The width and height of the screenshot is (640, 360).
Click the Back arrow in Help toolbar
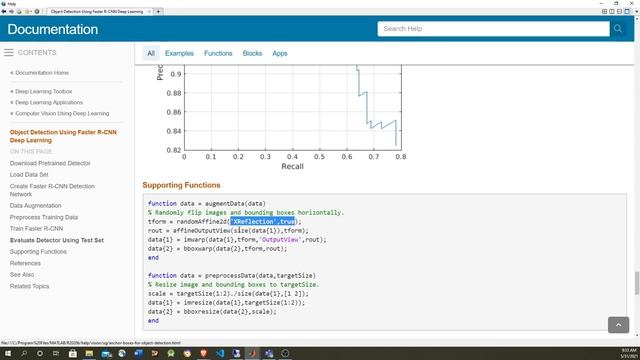(x=4, y=11)
